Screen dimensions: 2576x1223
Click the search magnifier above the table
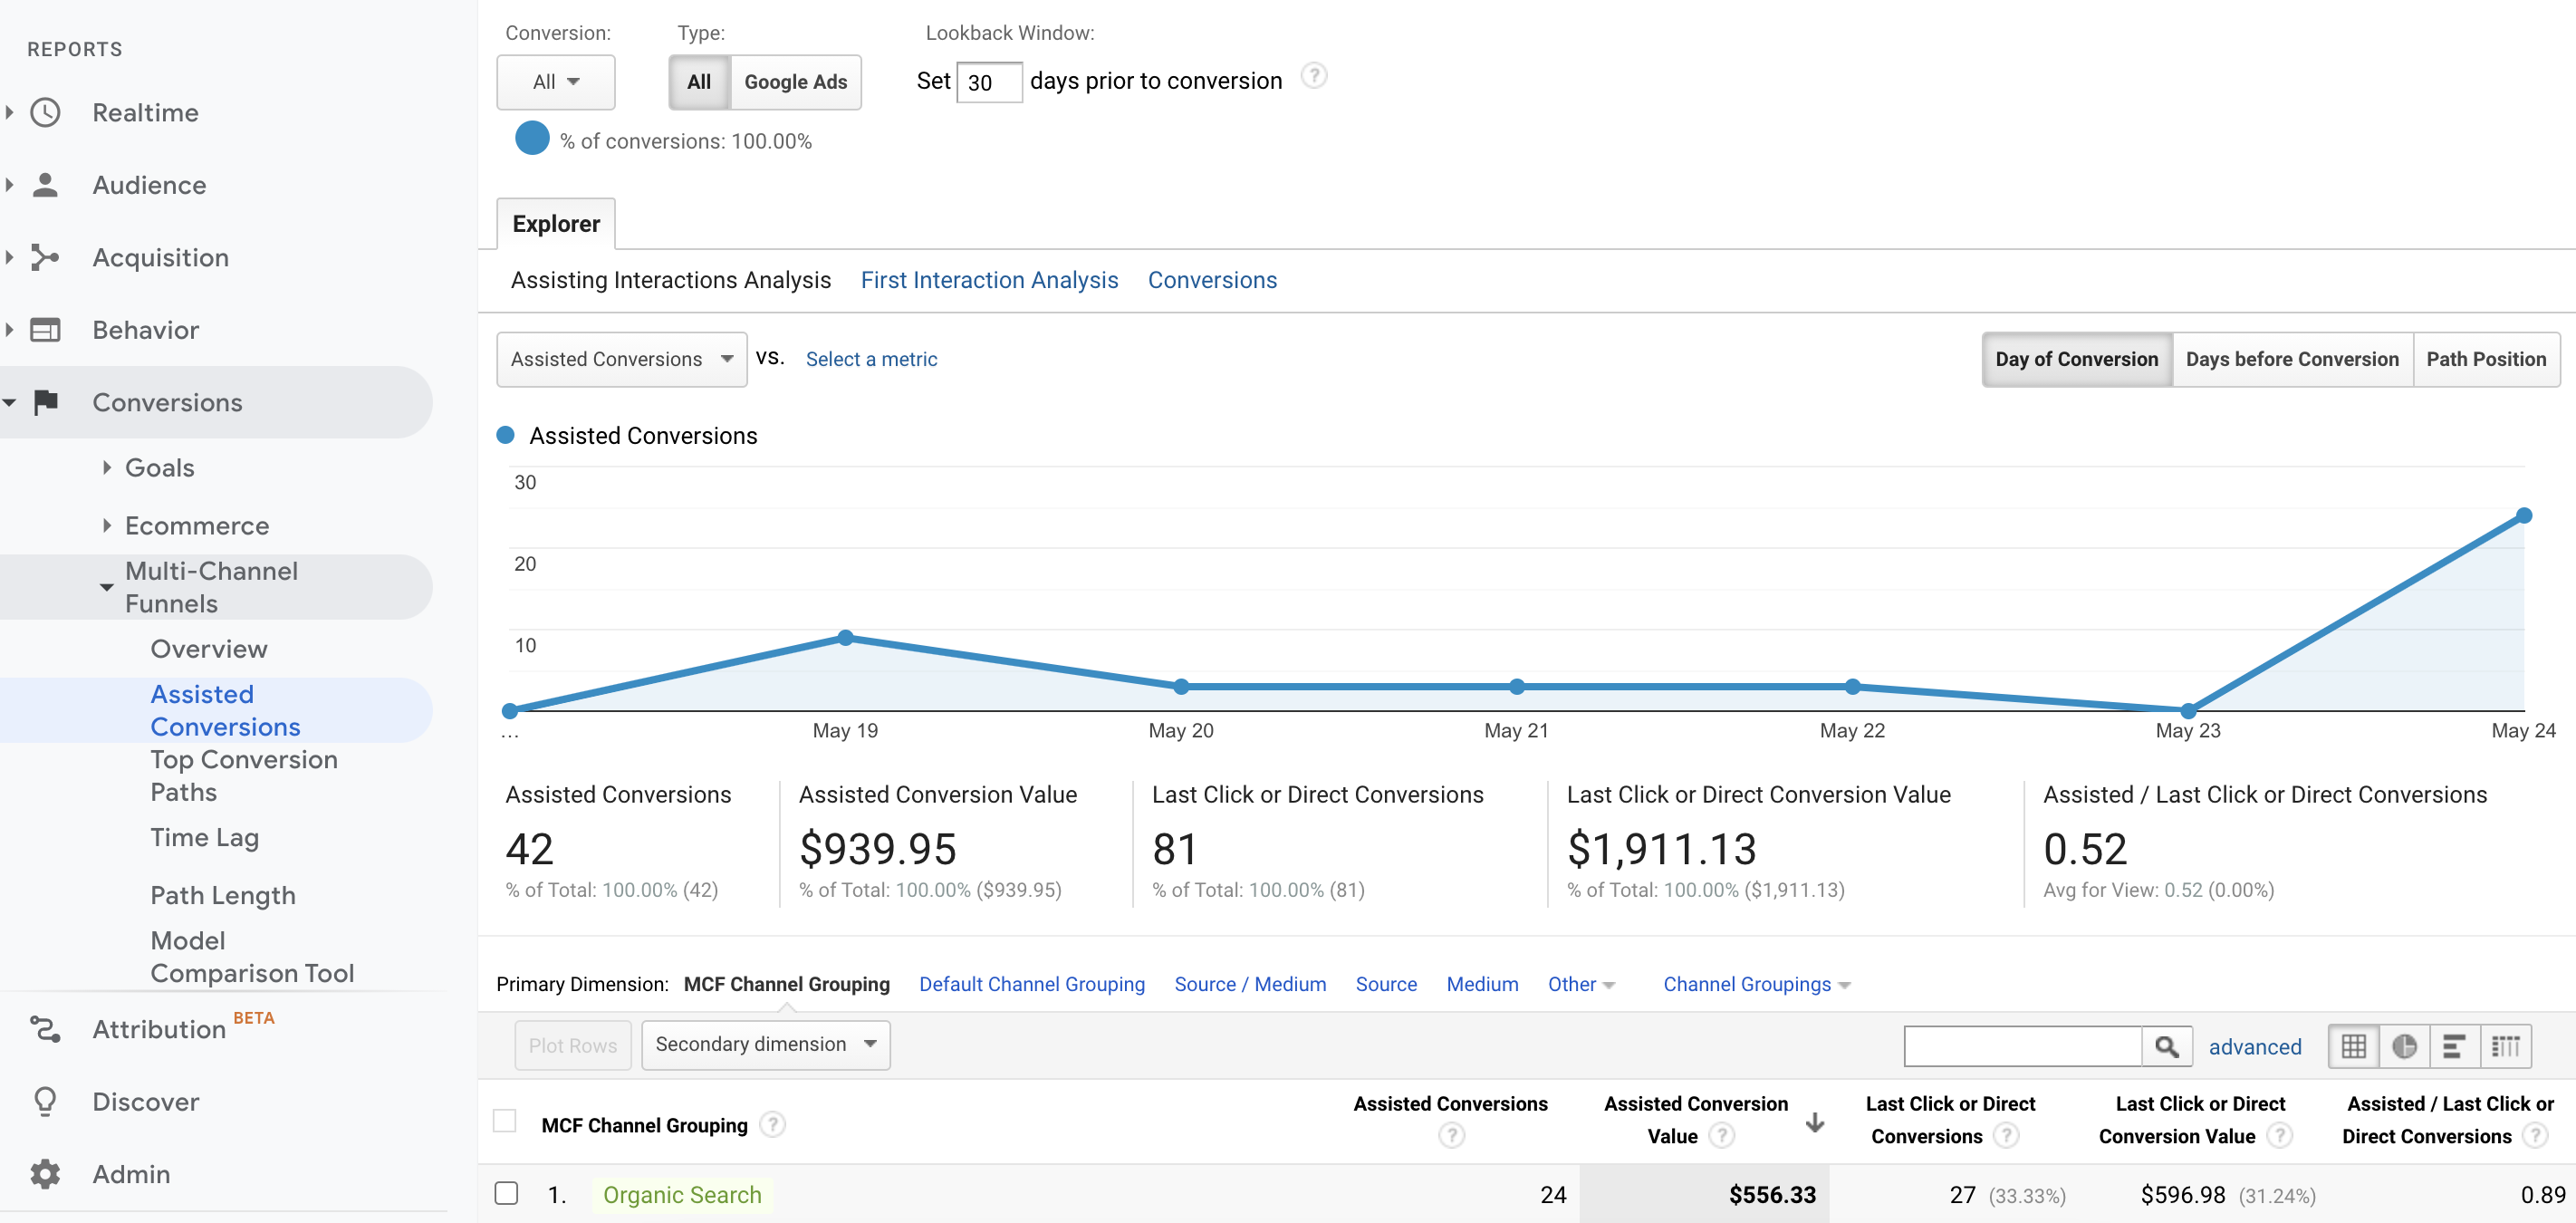2168,1046
